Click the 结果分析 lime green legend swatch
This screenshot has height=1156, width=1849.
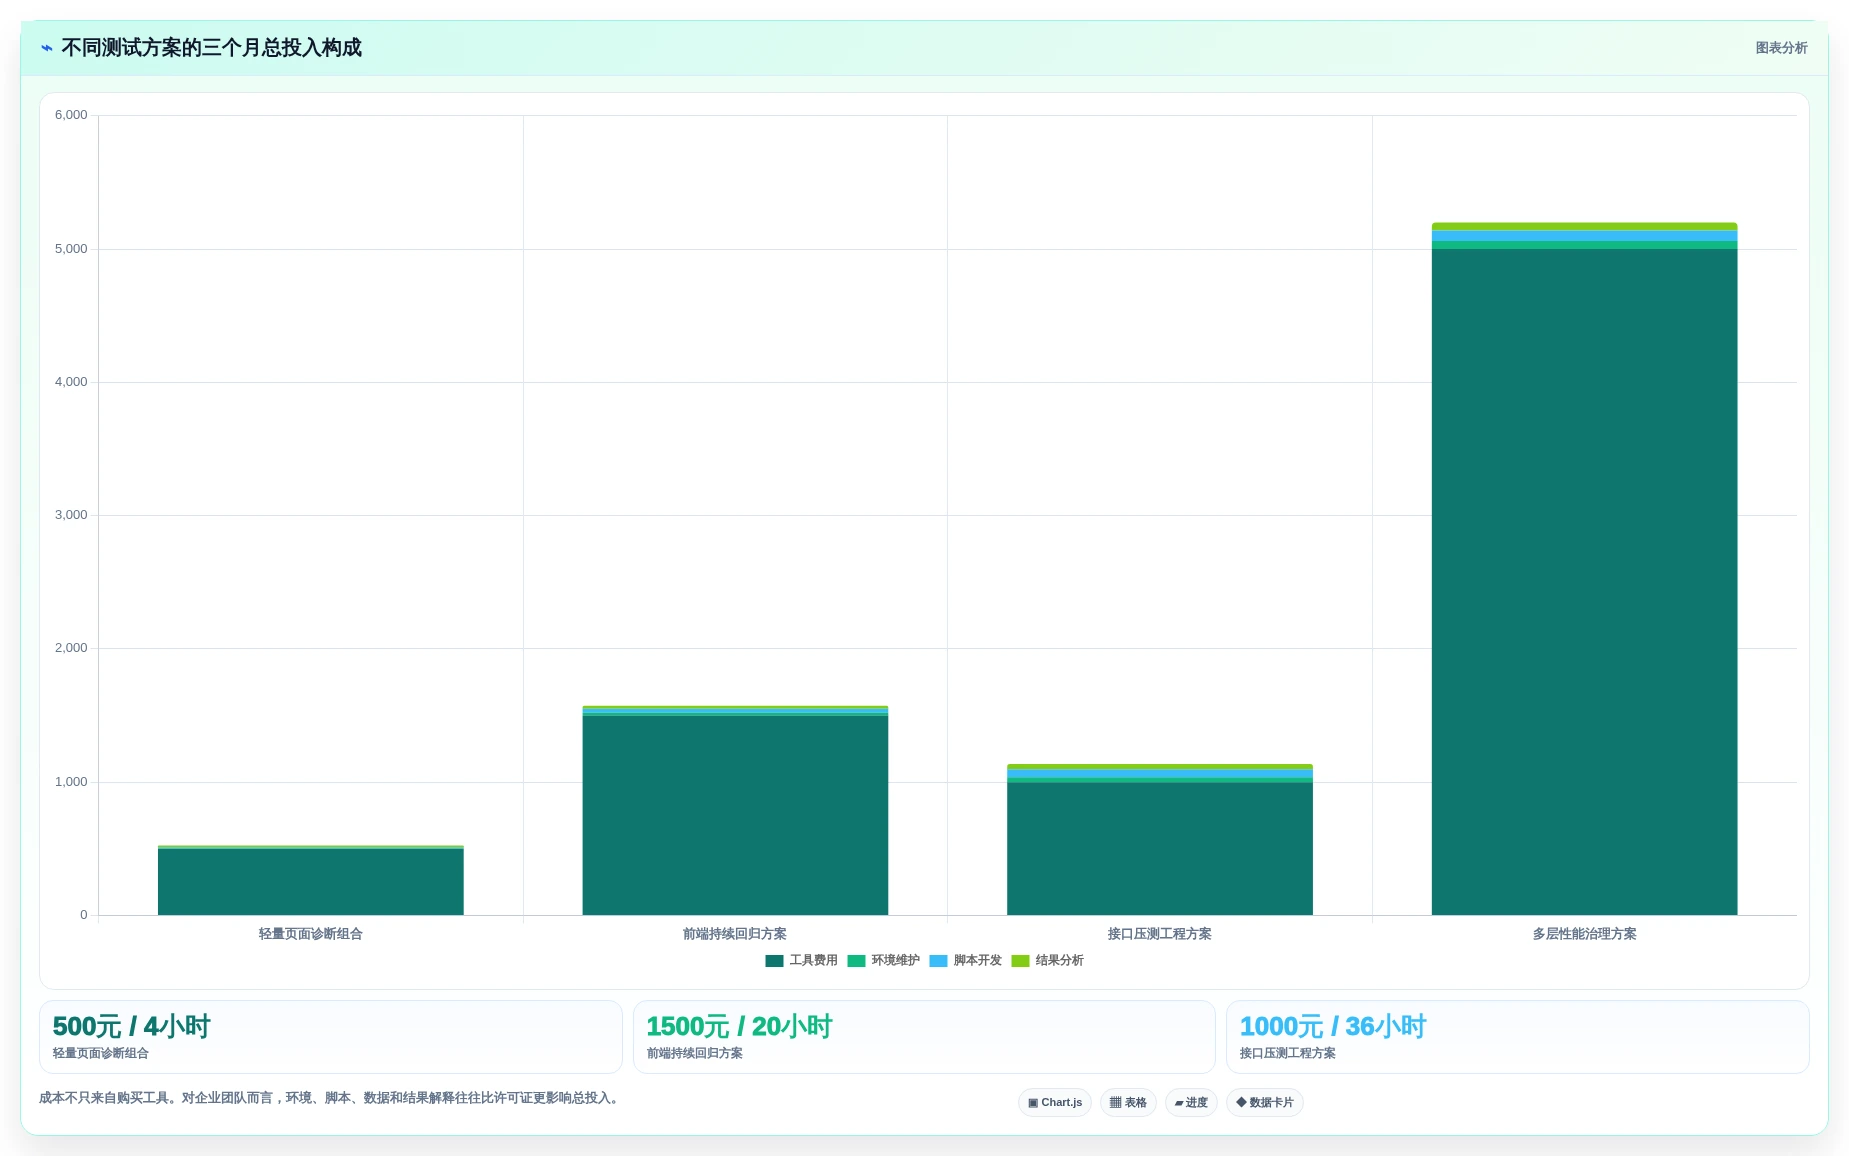click(x=1020, y=961)
